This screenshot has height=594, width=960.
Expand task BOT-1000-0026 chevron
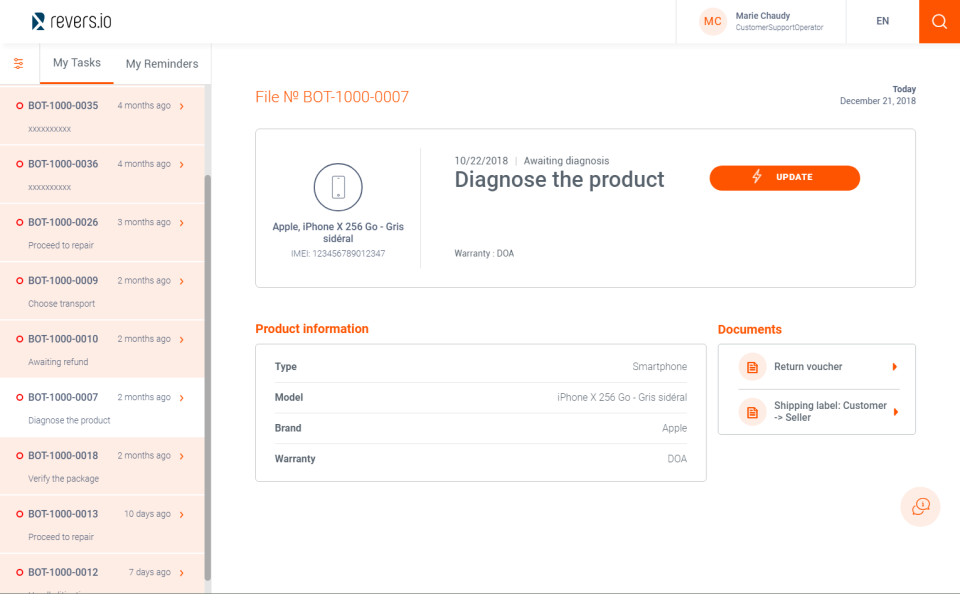[182, 223]
